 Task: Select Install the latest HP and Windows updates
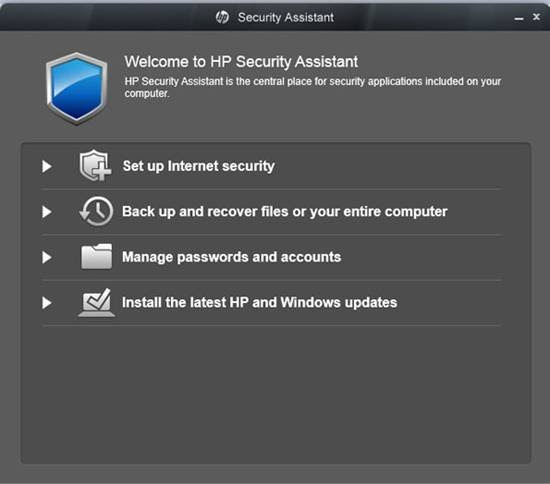click(260, 303)
